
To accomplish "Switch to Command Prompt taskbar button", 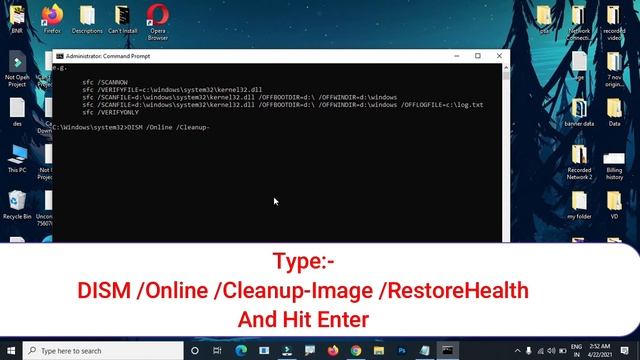I will click(x=447, y=351).
